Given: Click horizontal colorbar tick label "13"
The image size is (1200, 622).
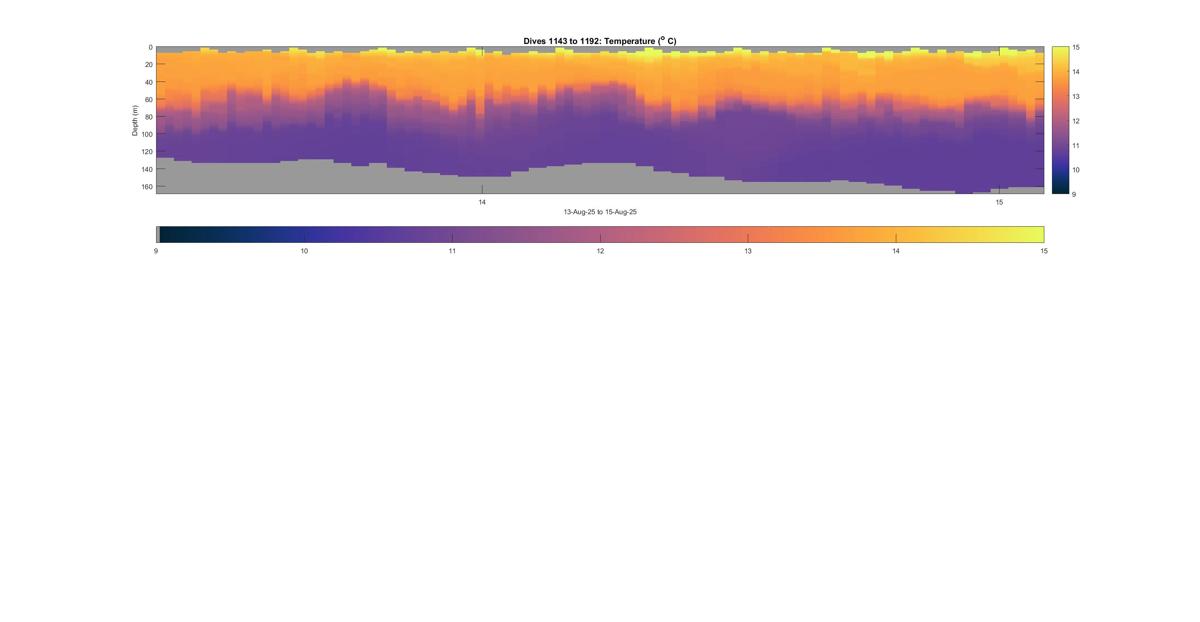Looking at the screenshot, I should pyautogui.click(x=748, y=251).
